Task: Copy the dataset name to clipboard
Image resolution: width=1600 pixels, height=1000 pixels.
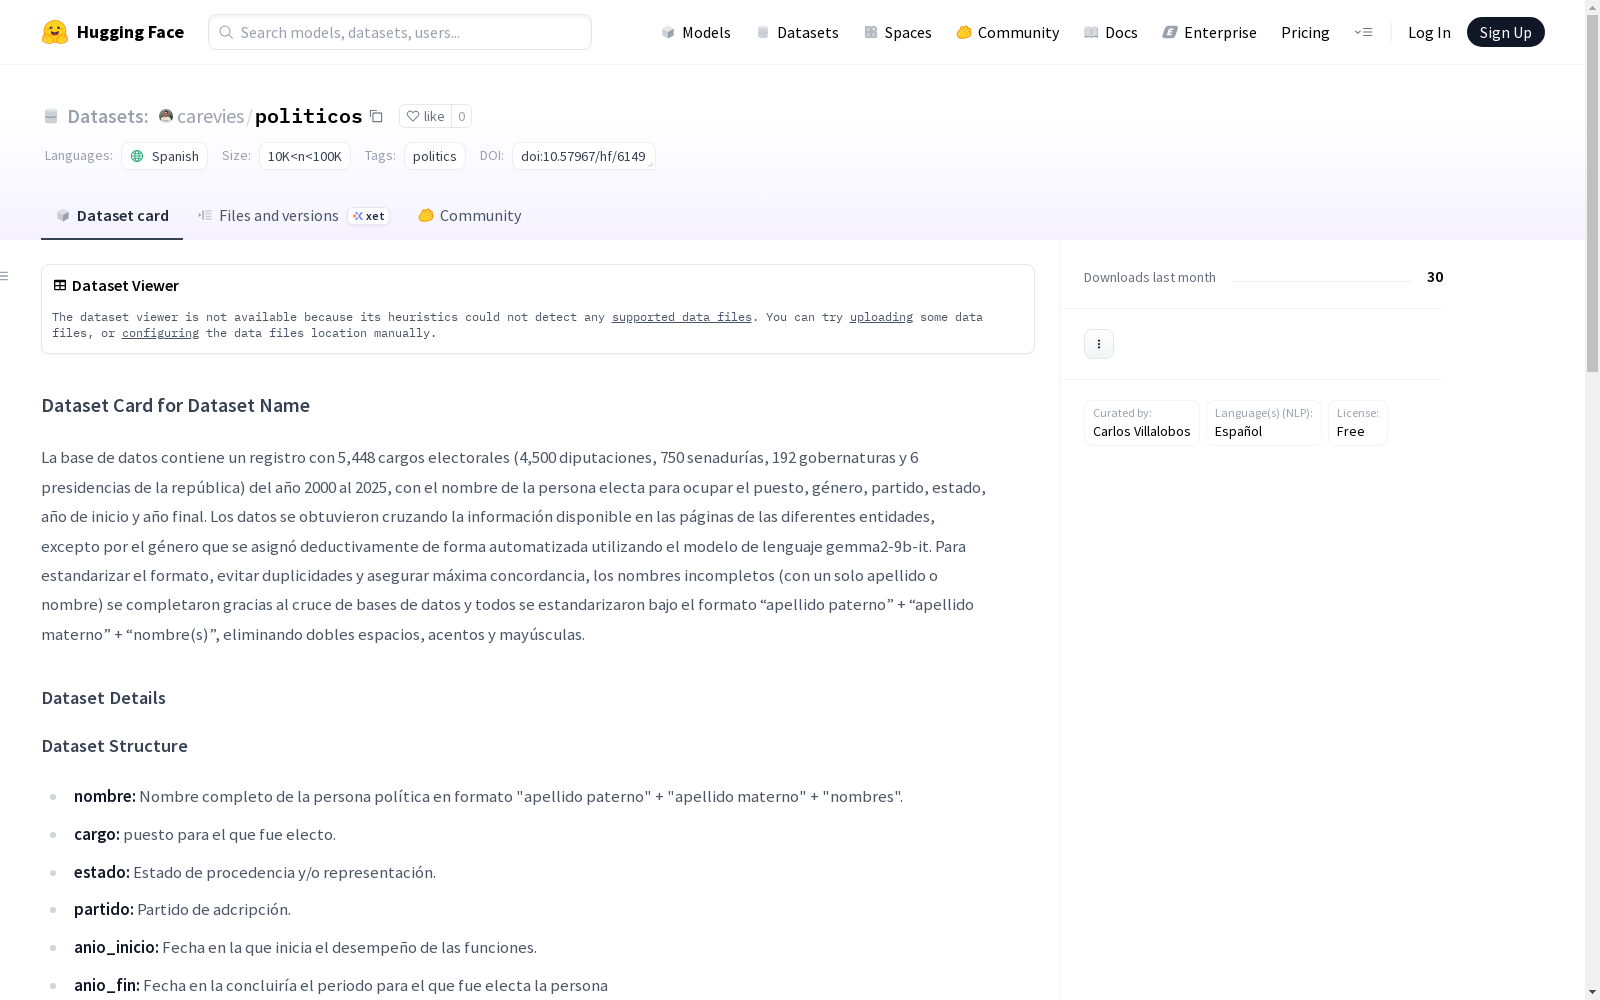Action: pyautogui.click(x=376, y=116)
